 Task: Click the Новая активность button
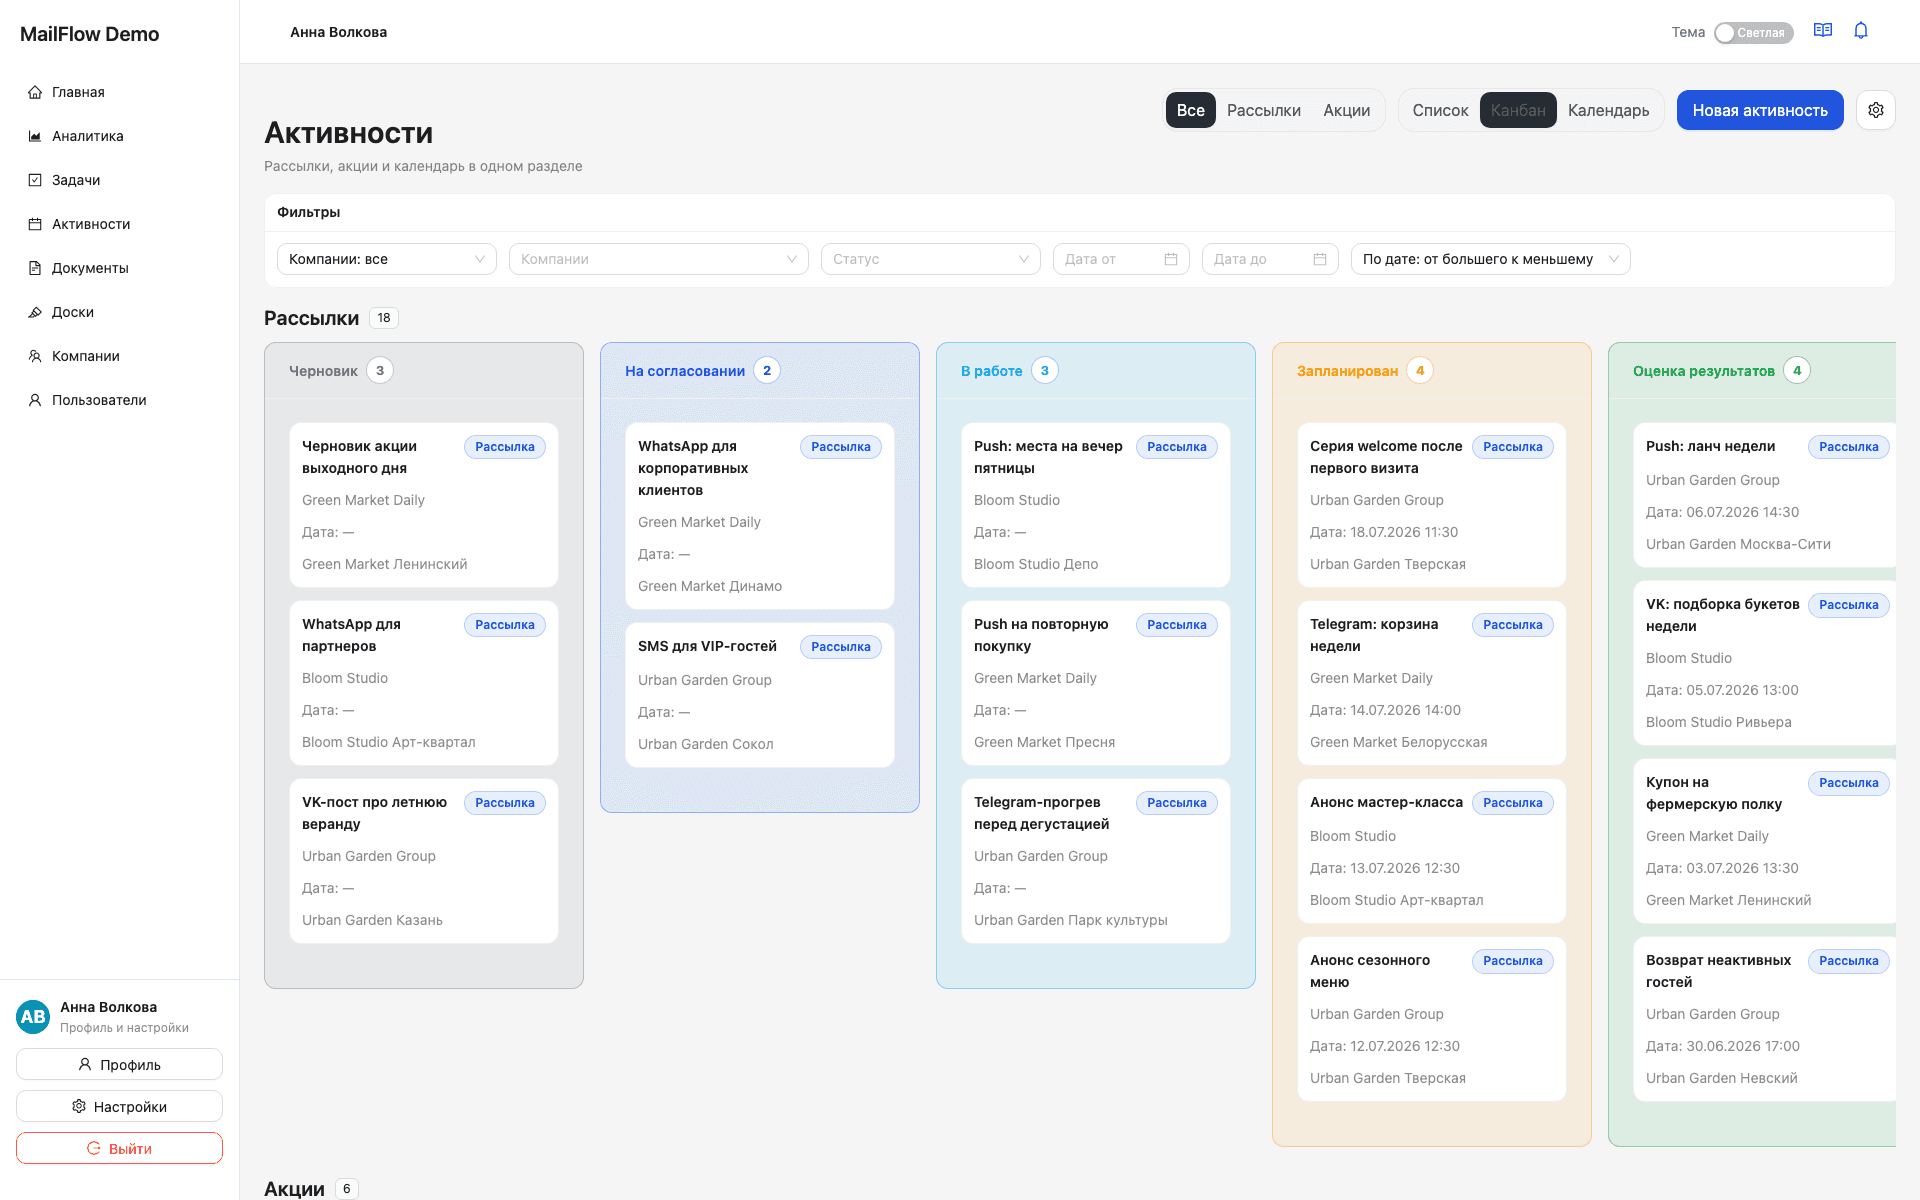(x=1760, y=110)
